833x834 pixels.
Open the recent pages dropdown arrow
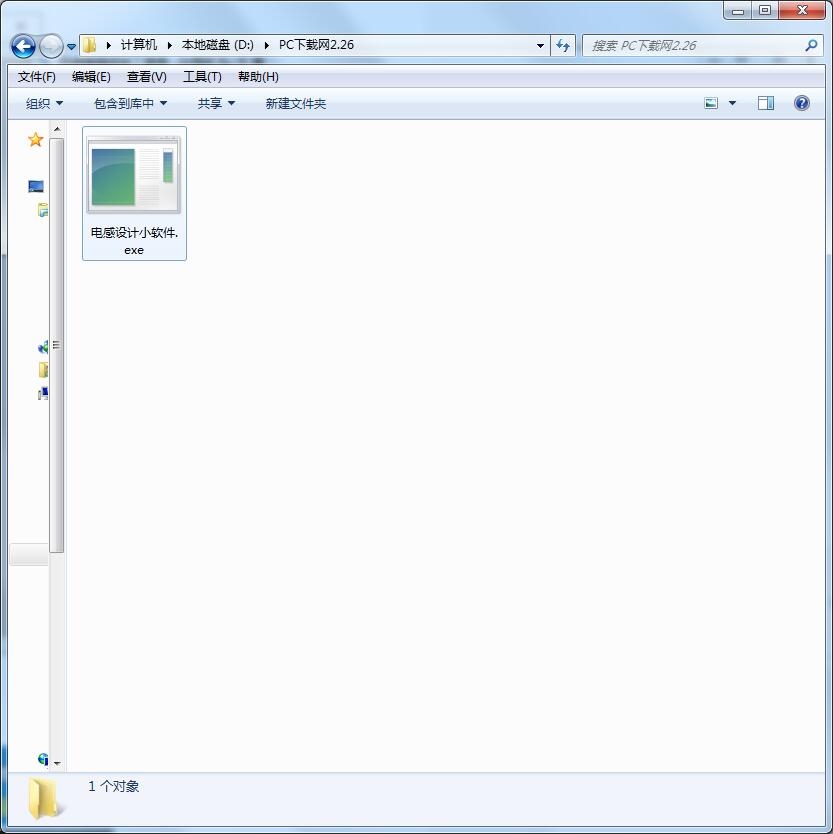[x=71, y=47]
